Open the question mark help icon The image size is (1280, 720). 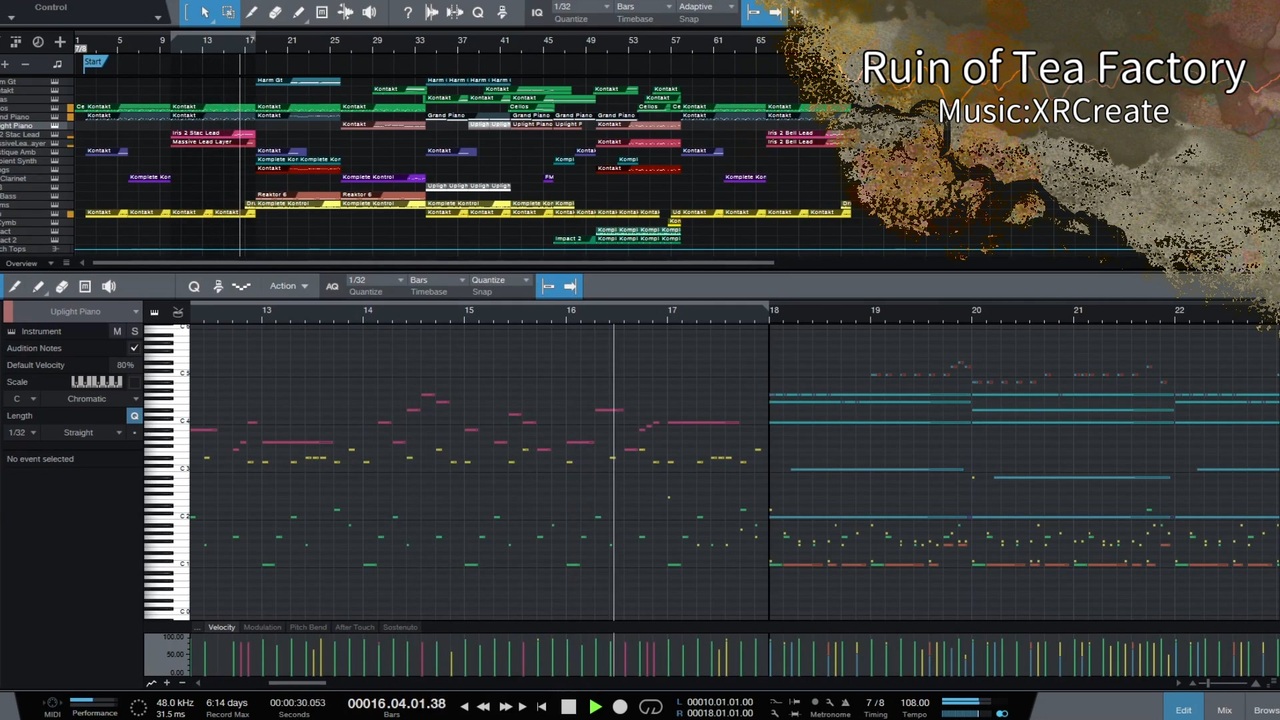[x=408, y=12]
